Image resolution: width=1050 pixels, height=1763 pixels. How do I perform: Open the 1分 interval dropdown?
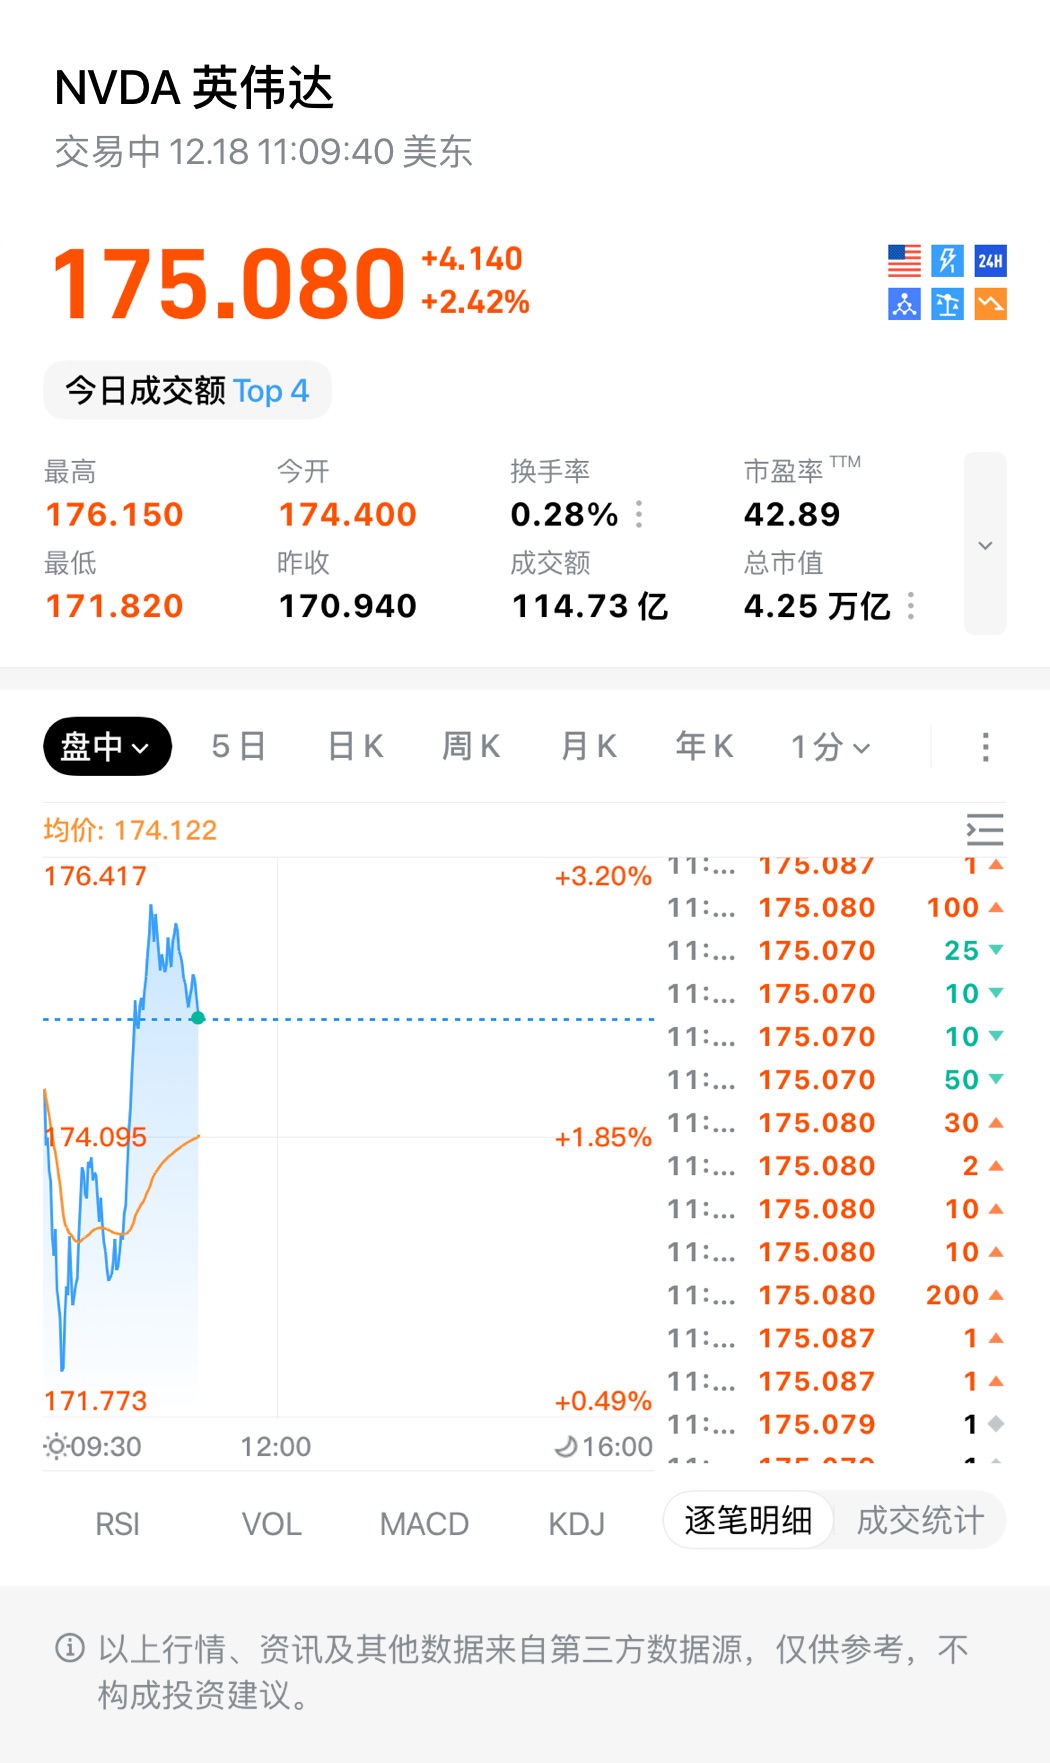830,747
